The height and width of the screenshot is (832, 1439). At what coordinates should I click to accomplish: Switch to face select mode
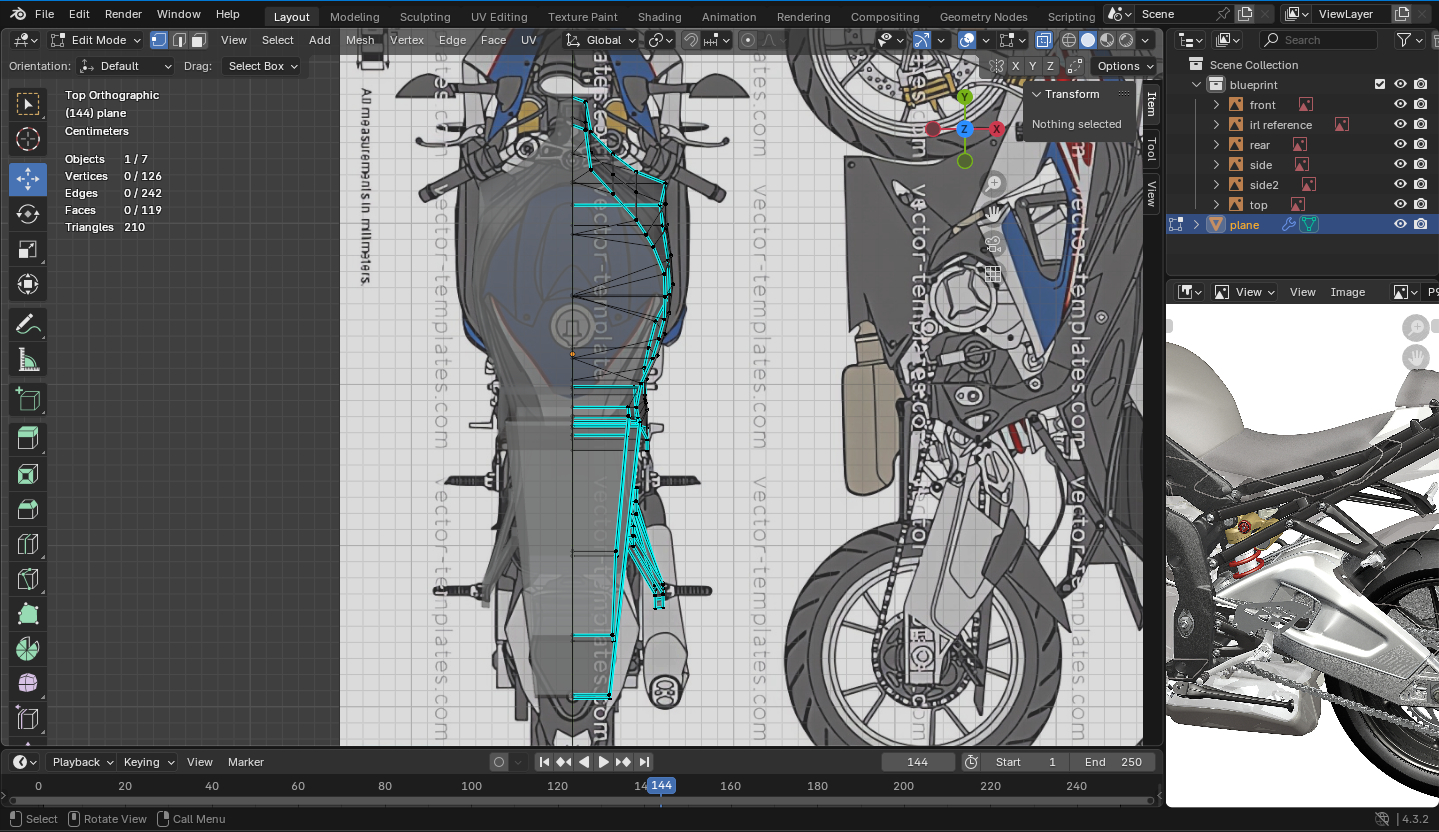pyautogui.click(x=199, y=40)
